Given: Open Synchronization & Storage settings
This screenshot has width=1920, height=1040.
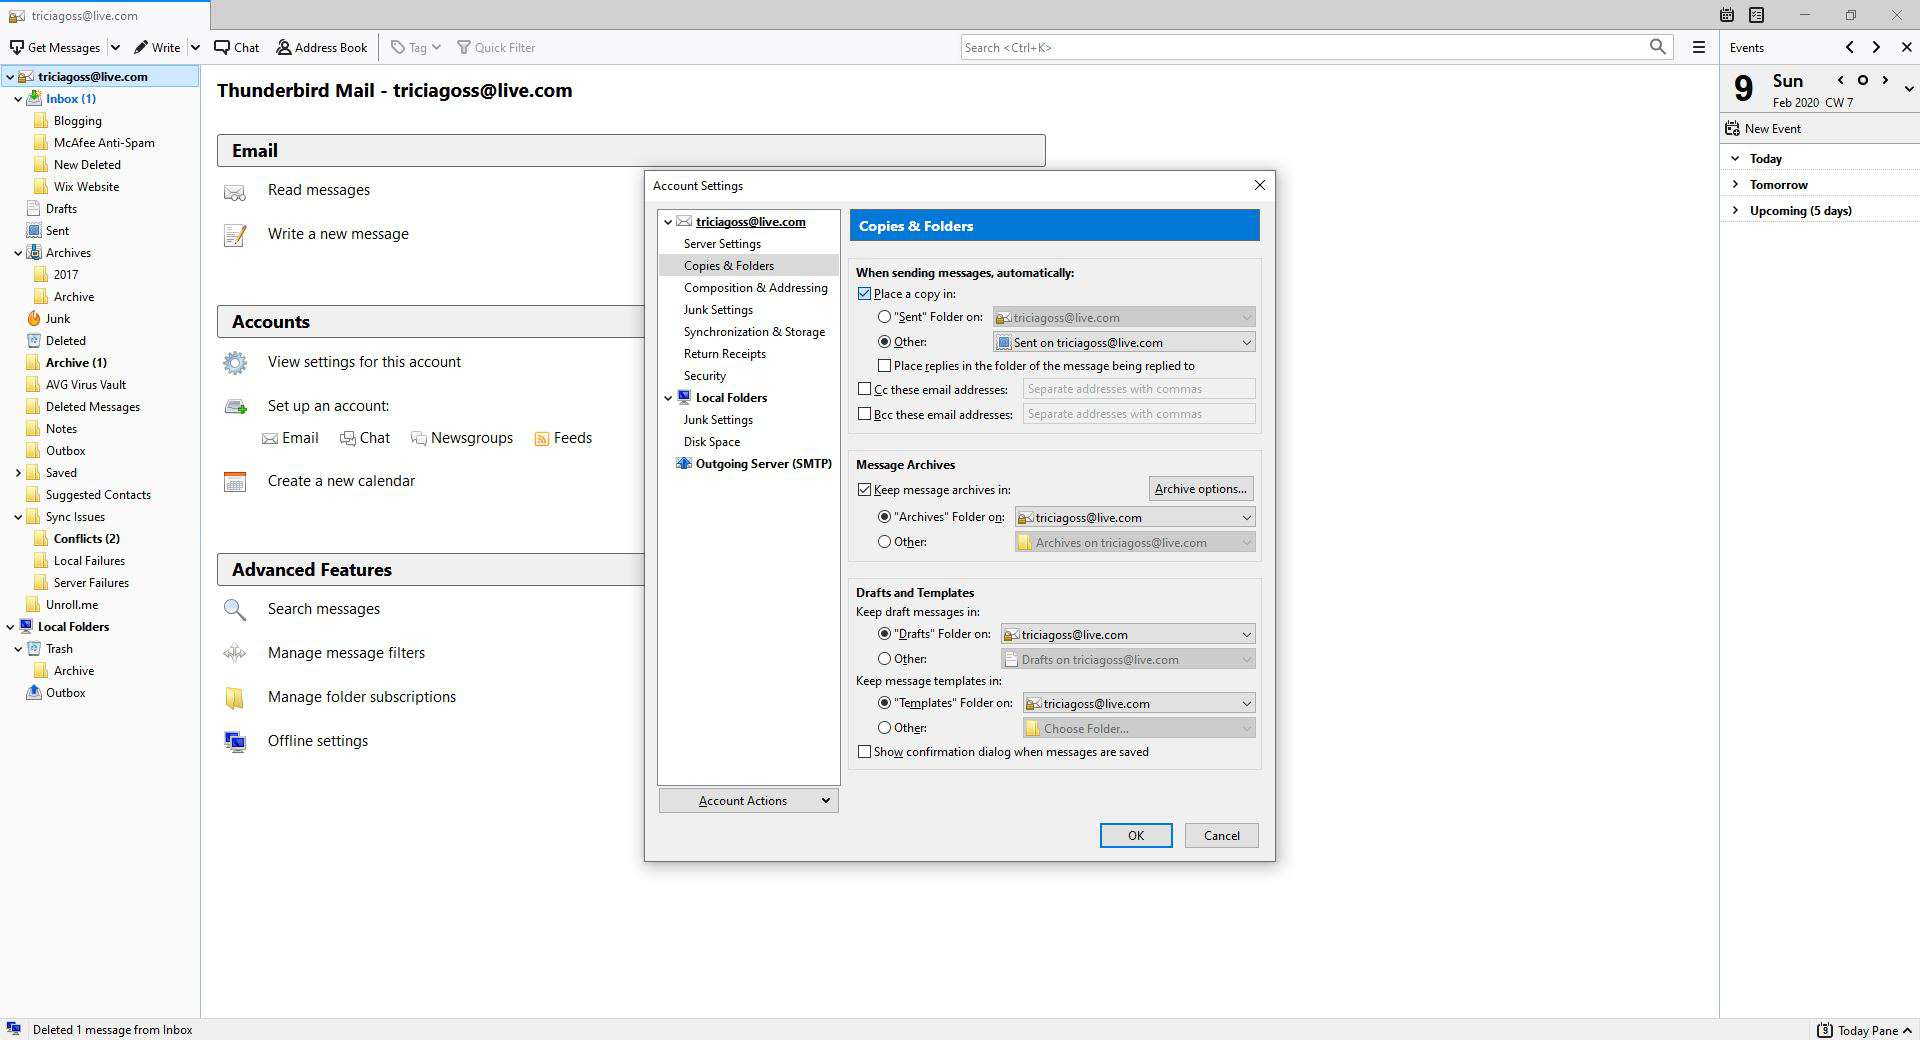Looking at the screenshot, I should tap(754, 331).
